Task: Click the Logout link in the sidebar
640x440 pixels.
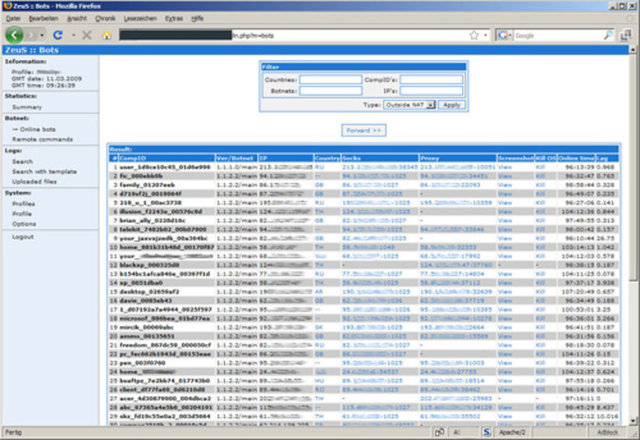Action: click(x=23, y=236)
